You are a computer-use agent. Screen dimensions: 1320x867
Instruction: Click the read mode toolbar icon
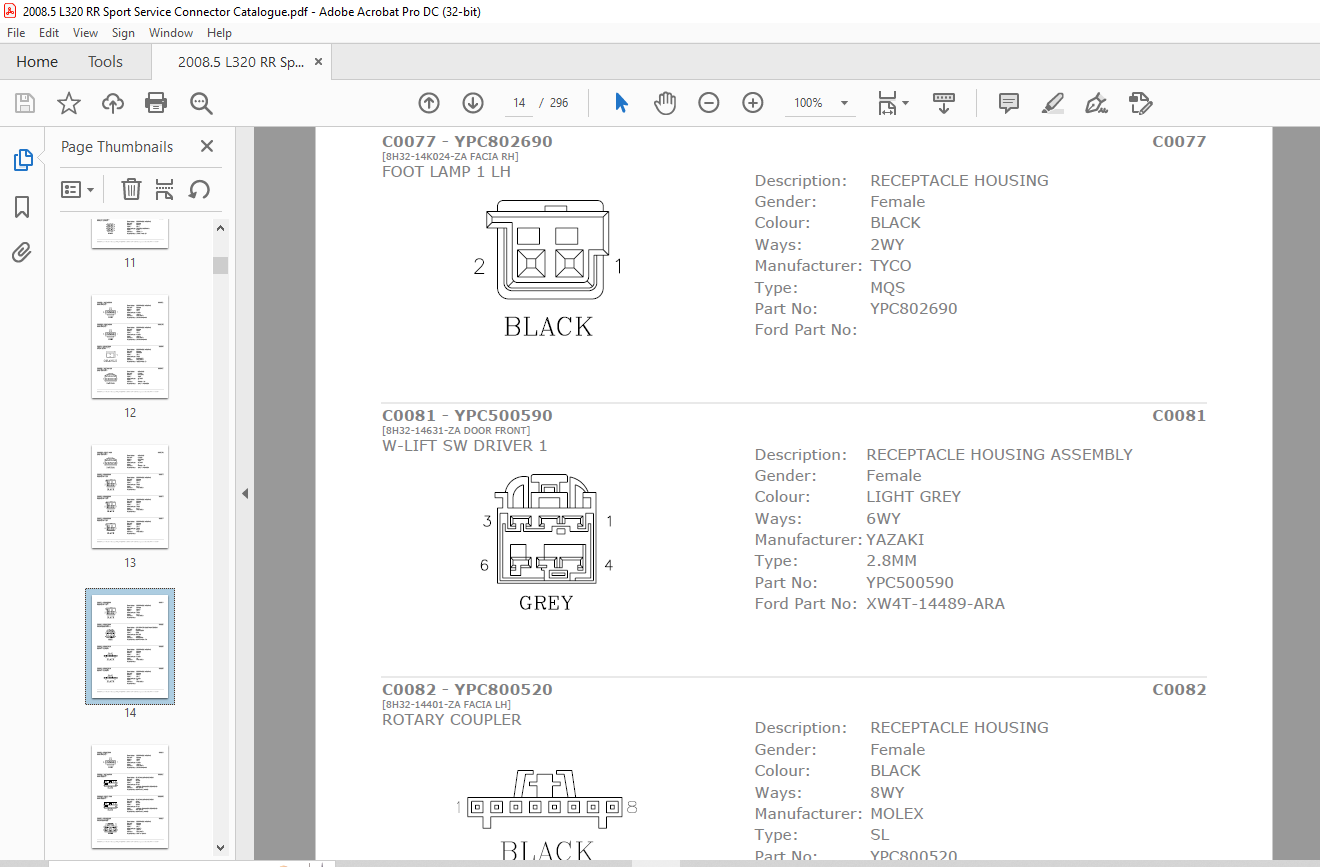(944, 103)
